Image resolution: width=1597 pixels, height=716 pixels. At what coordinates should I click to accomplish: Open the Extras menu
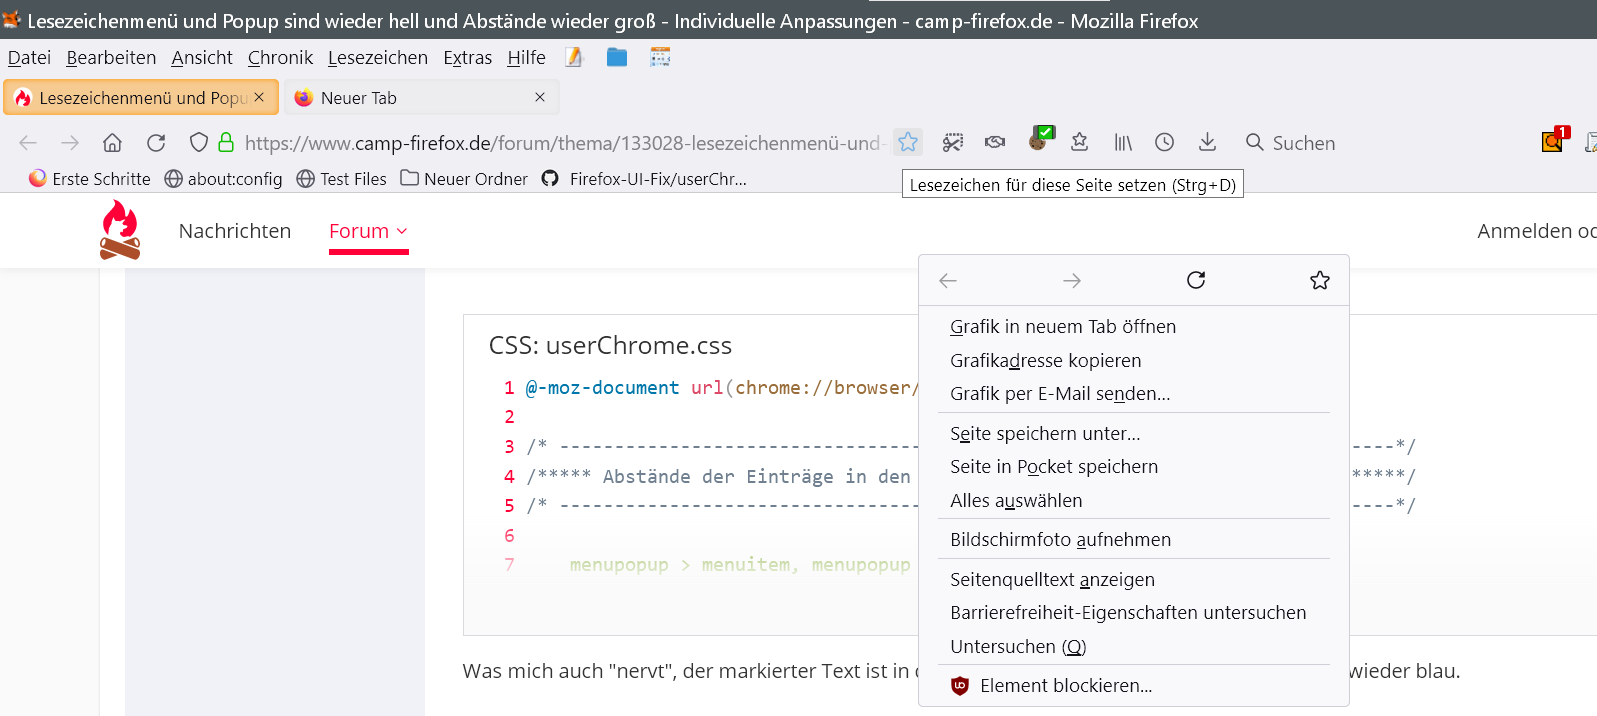467,58
